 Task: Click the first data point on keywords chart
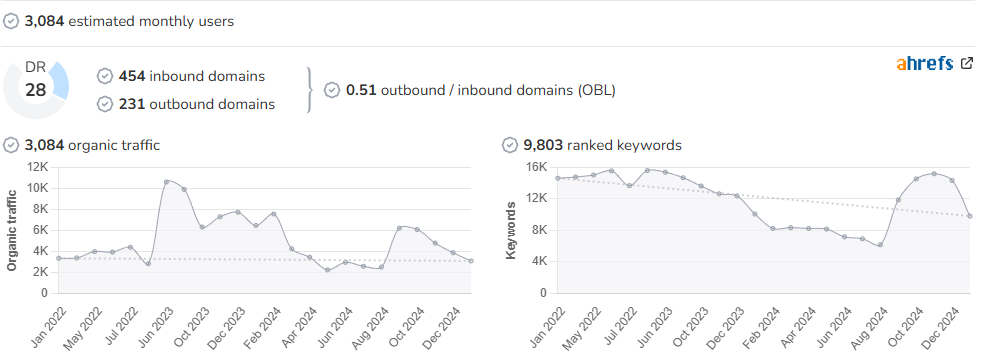click(x=557, y=178)
